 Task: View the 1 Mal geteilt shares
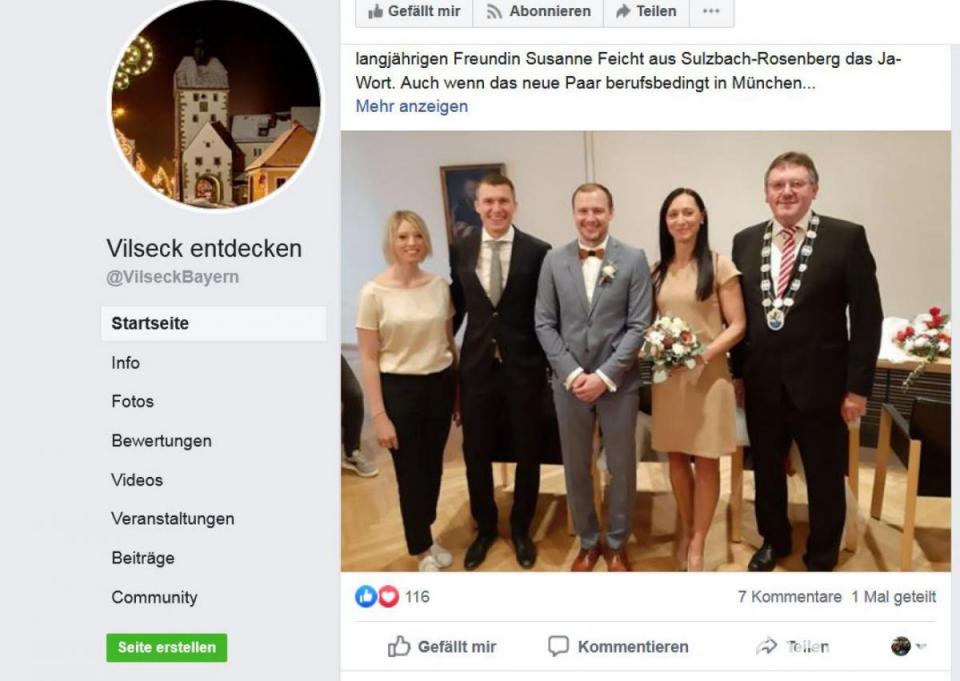point(893,596)
